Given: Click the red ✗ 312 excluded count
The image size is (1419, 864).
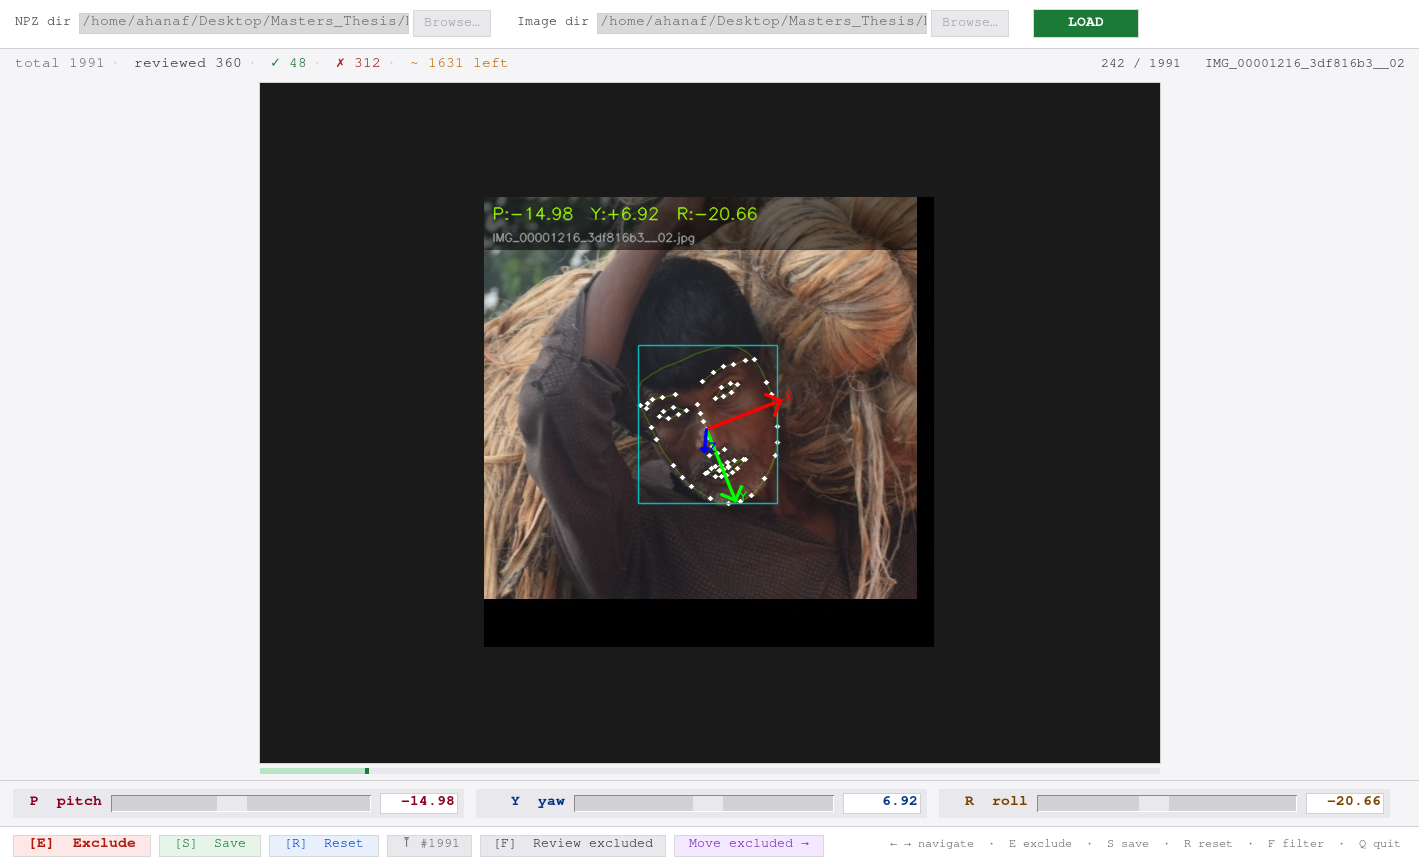Looking at the screenshot, I should pyautogui.click(x=358, y=63).
